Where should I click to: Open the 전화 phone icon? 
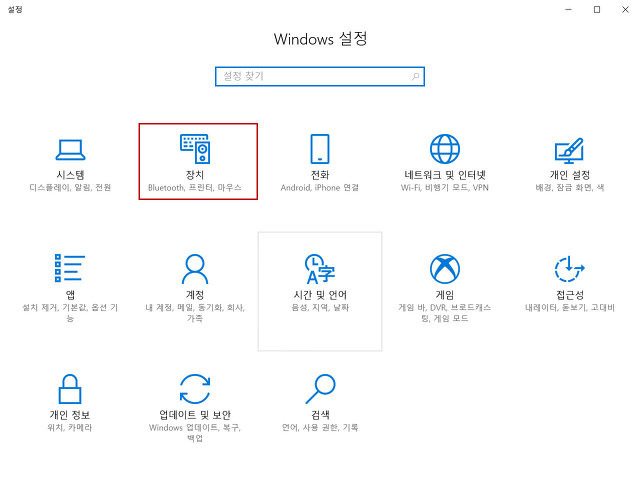(x=320, y=149)
